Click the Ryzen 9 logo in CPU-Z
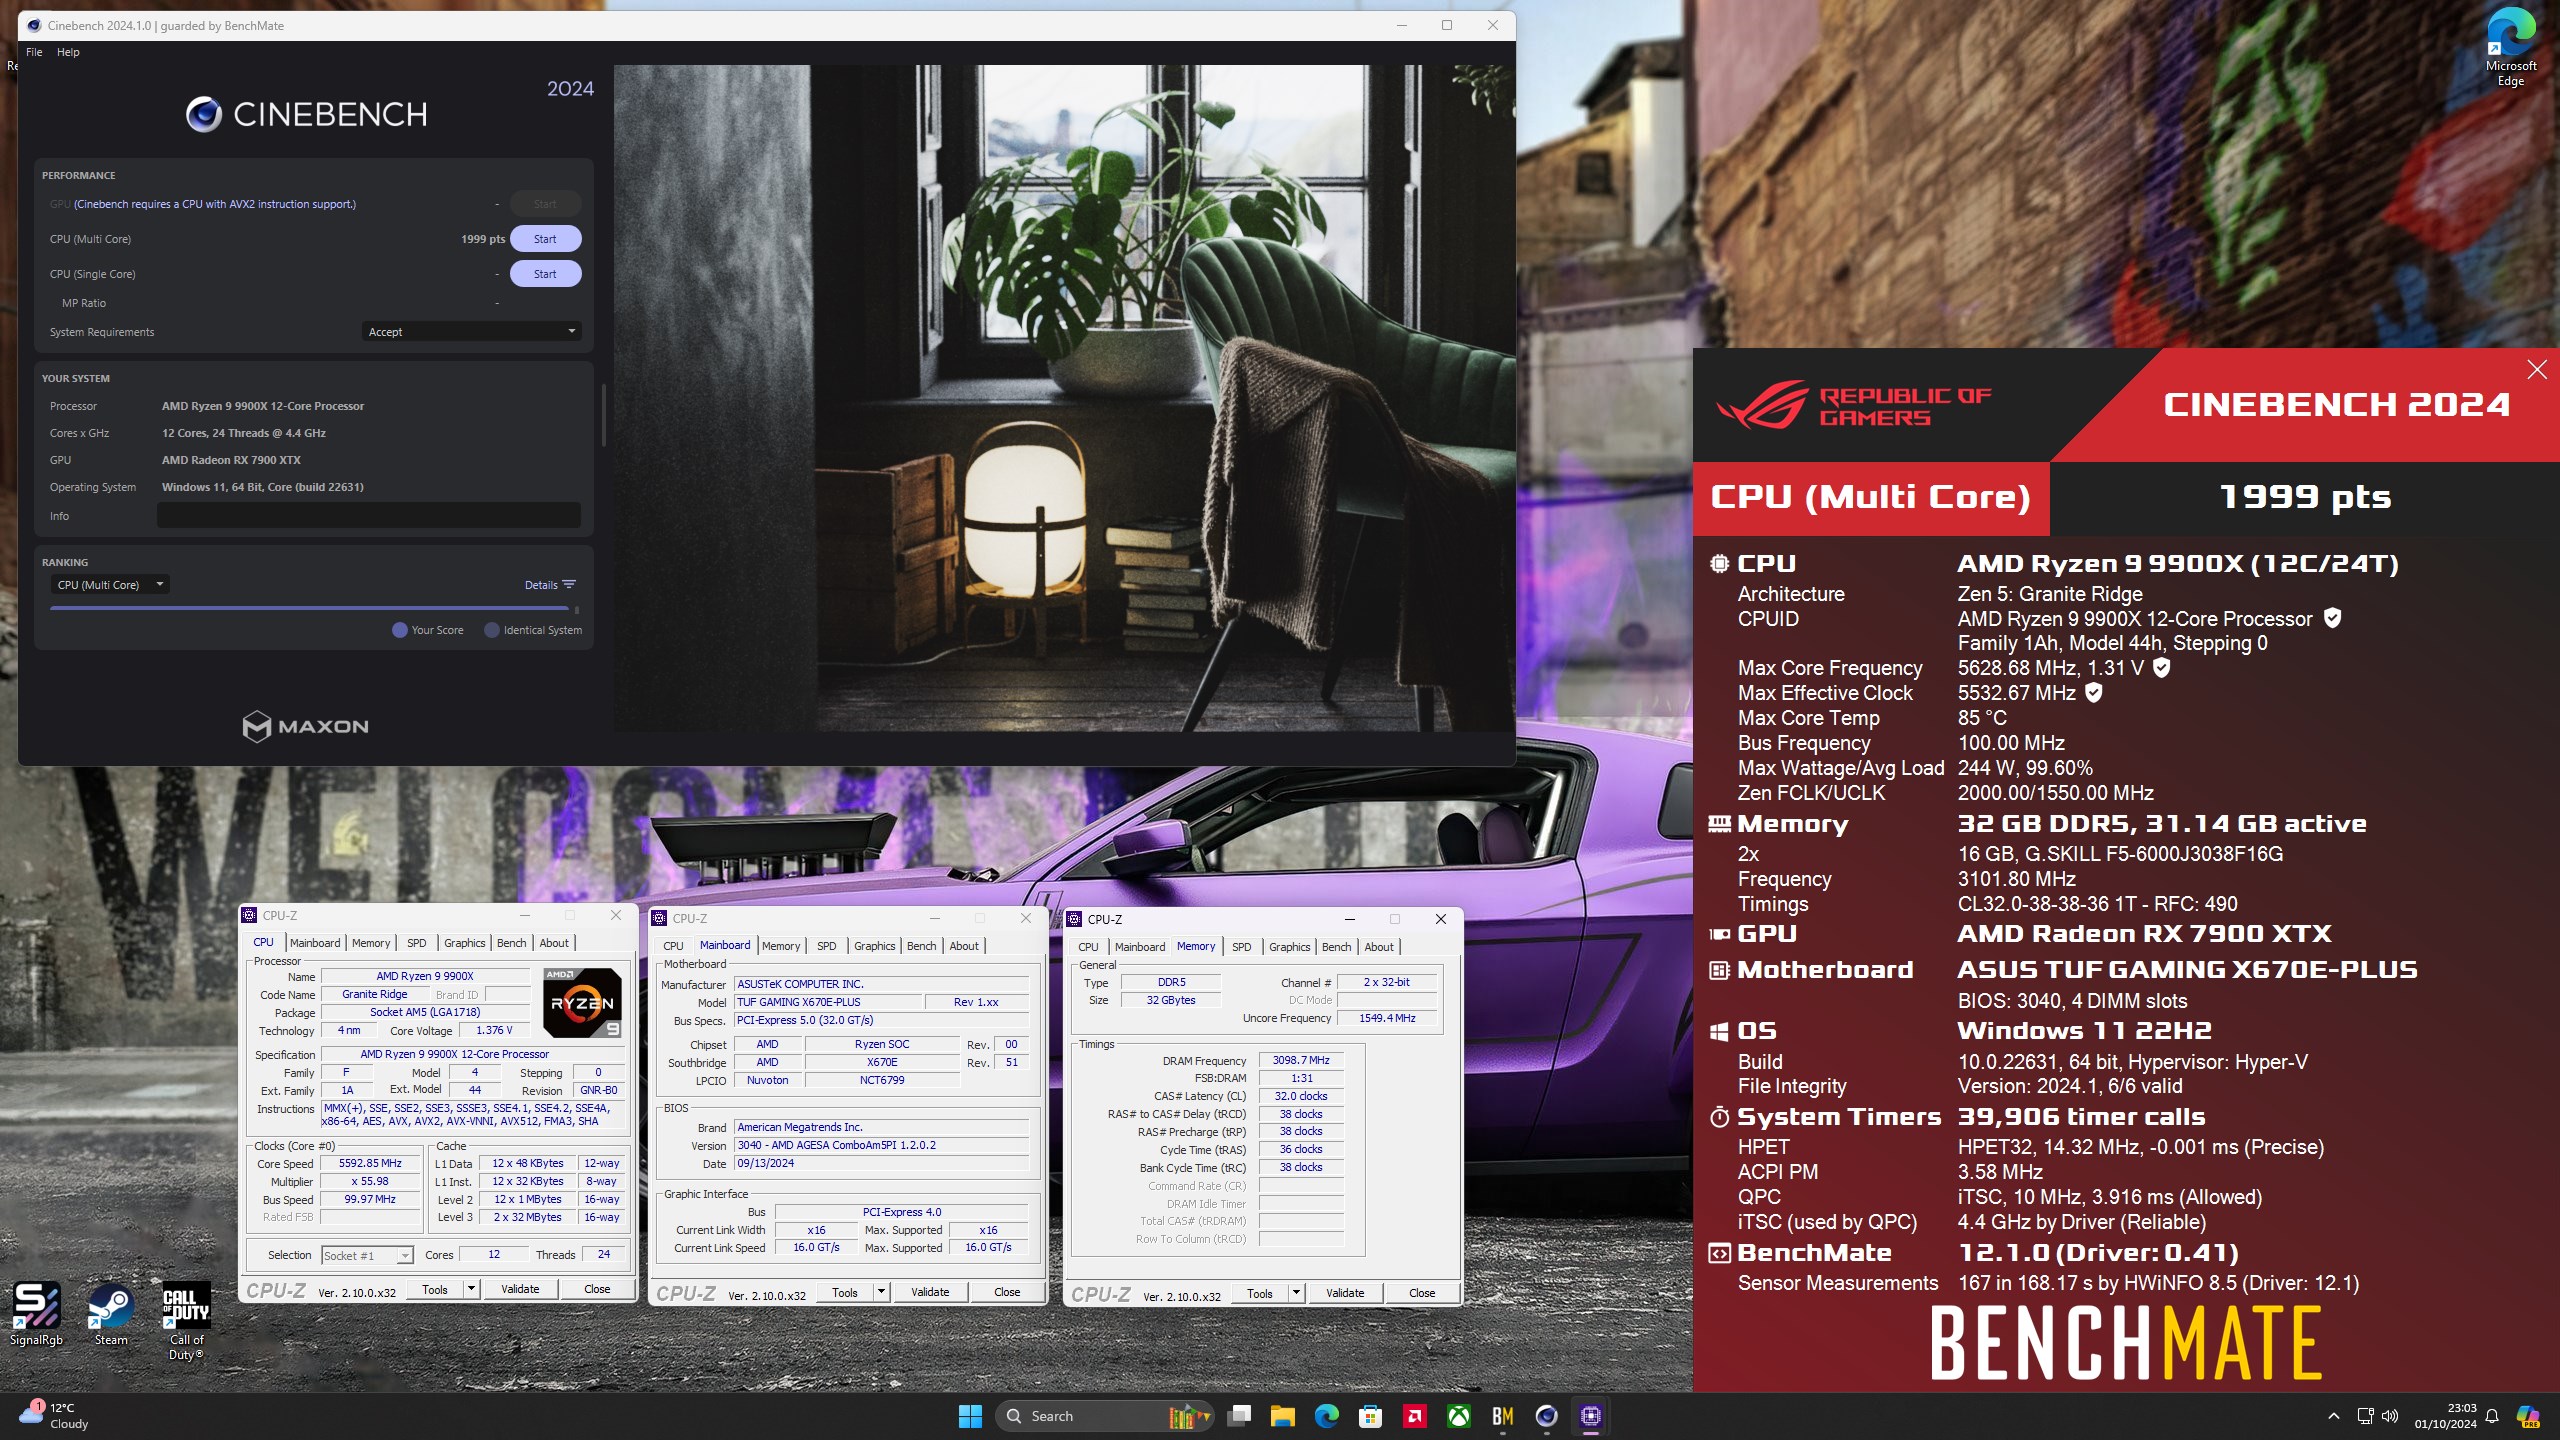The width and height of the screenshot is (2560, 1440). (x=582, y=1002)
